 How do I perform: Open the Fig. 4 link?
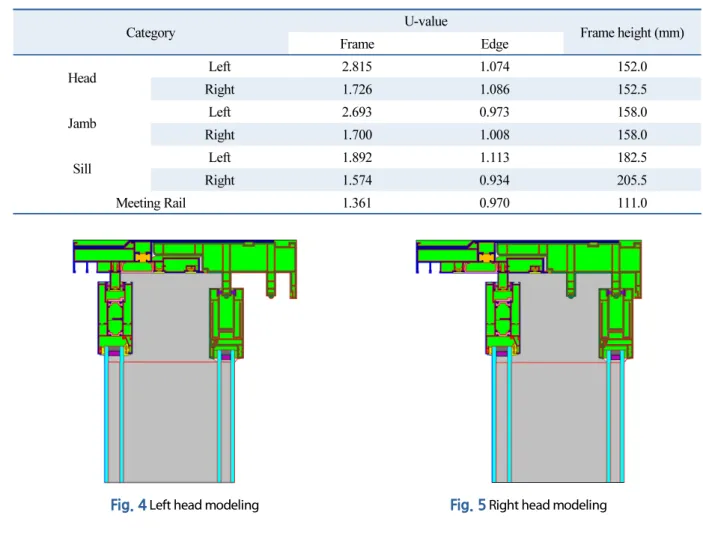coord(128,505)
